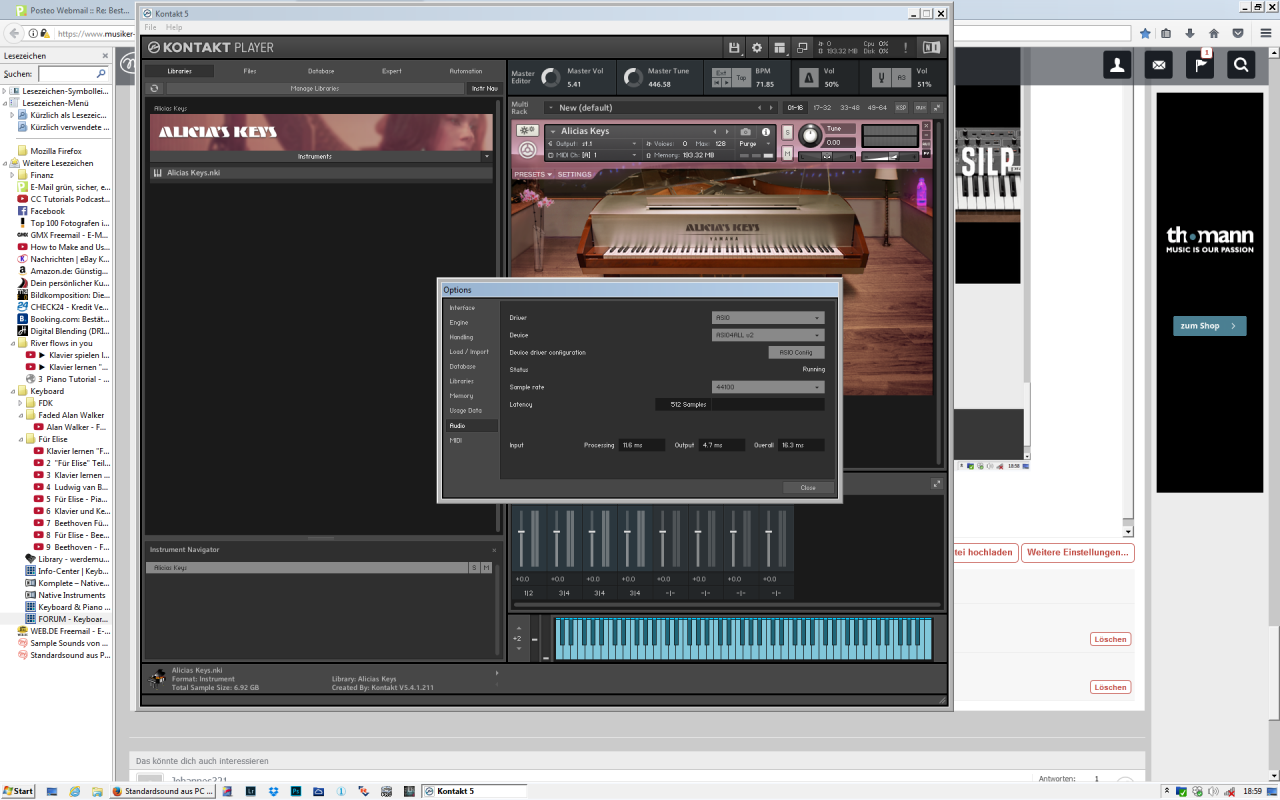
Task: Click the metronome icon
Action: click(810, 77)
